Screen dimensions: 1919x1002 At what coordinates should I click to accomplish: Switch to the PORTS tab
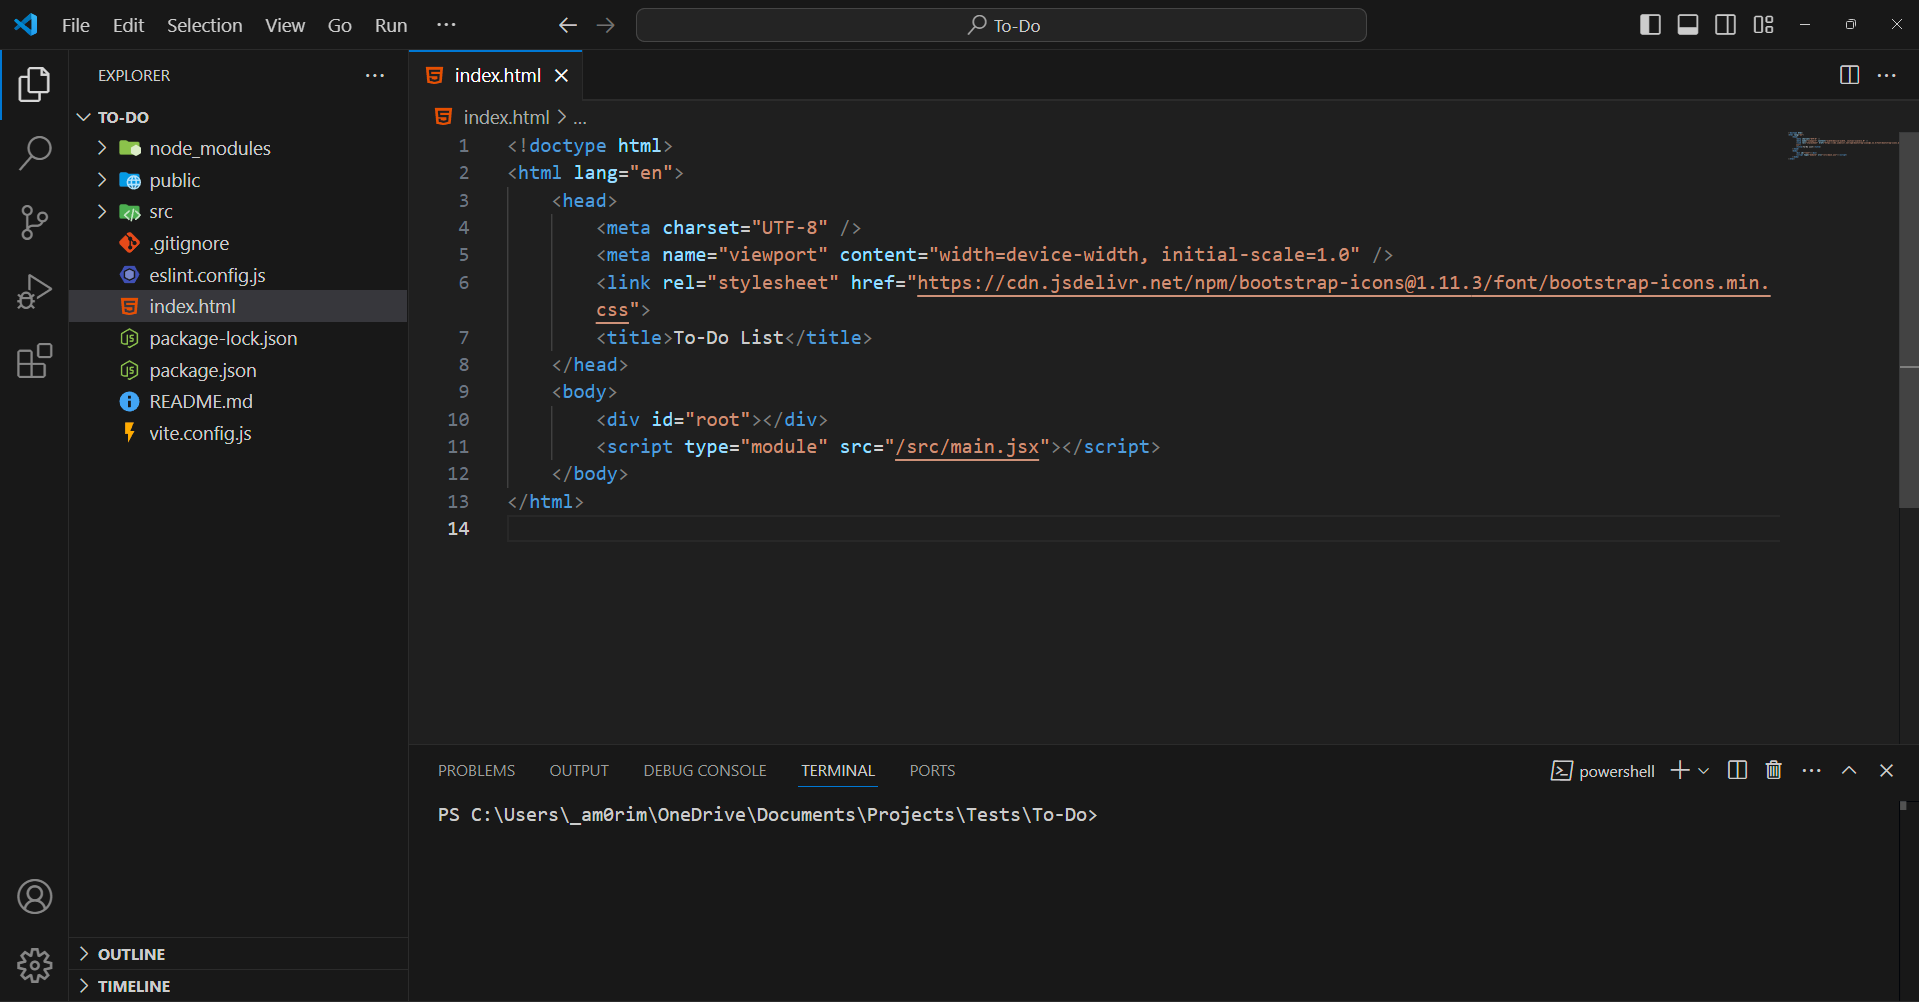point(932,771)
